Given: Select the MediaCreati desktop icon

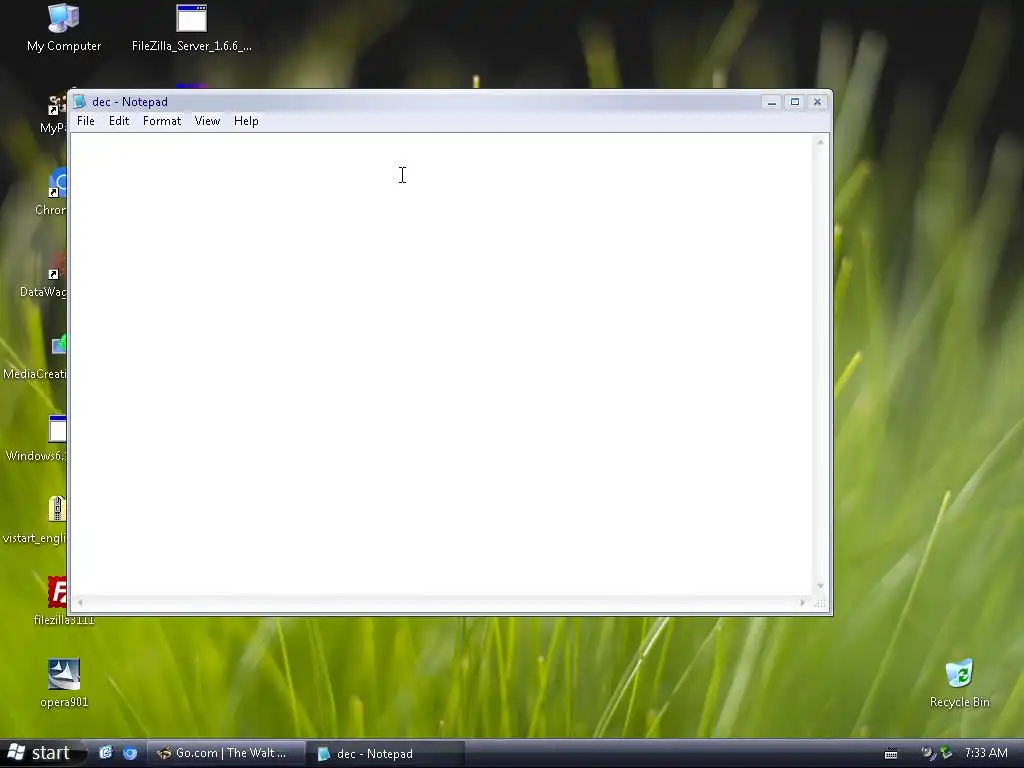Looking at the screenshot, I should click(x=35, y=357).
